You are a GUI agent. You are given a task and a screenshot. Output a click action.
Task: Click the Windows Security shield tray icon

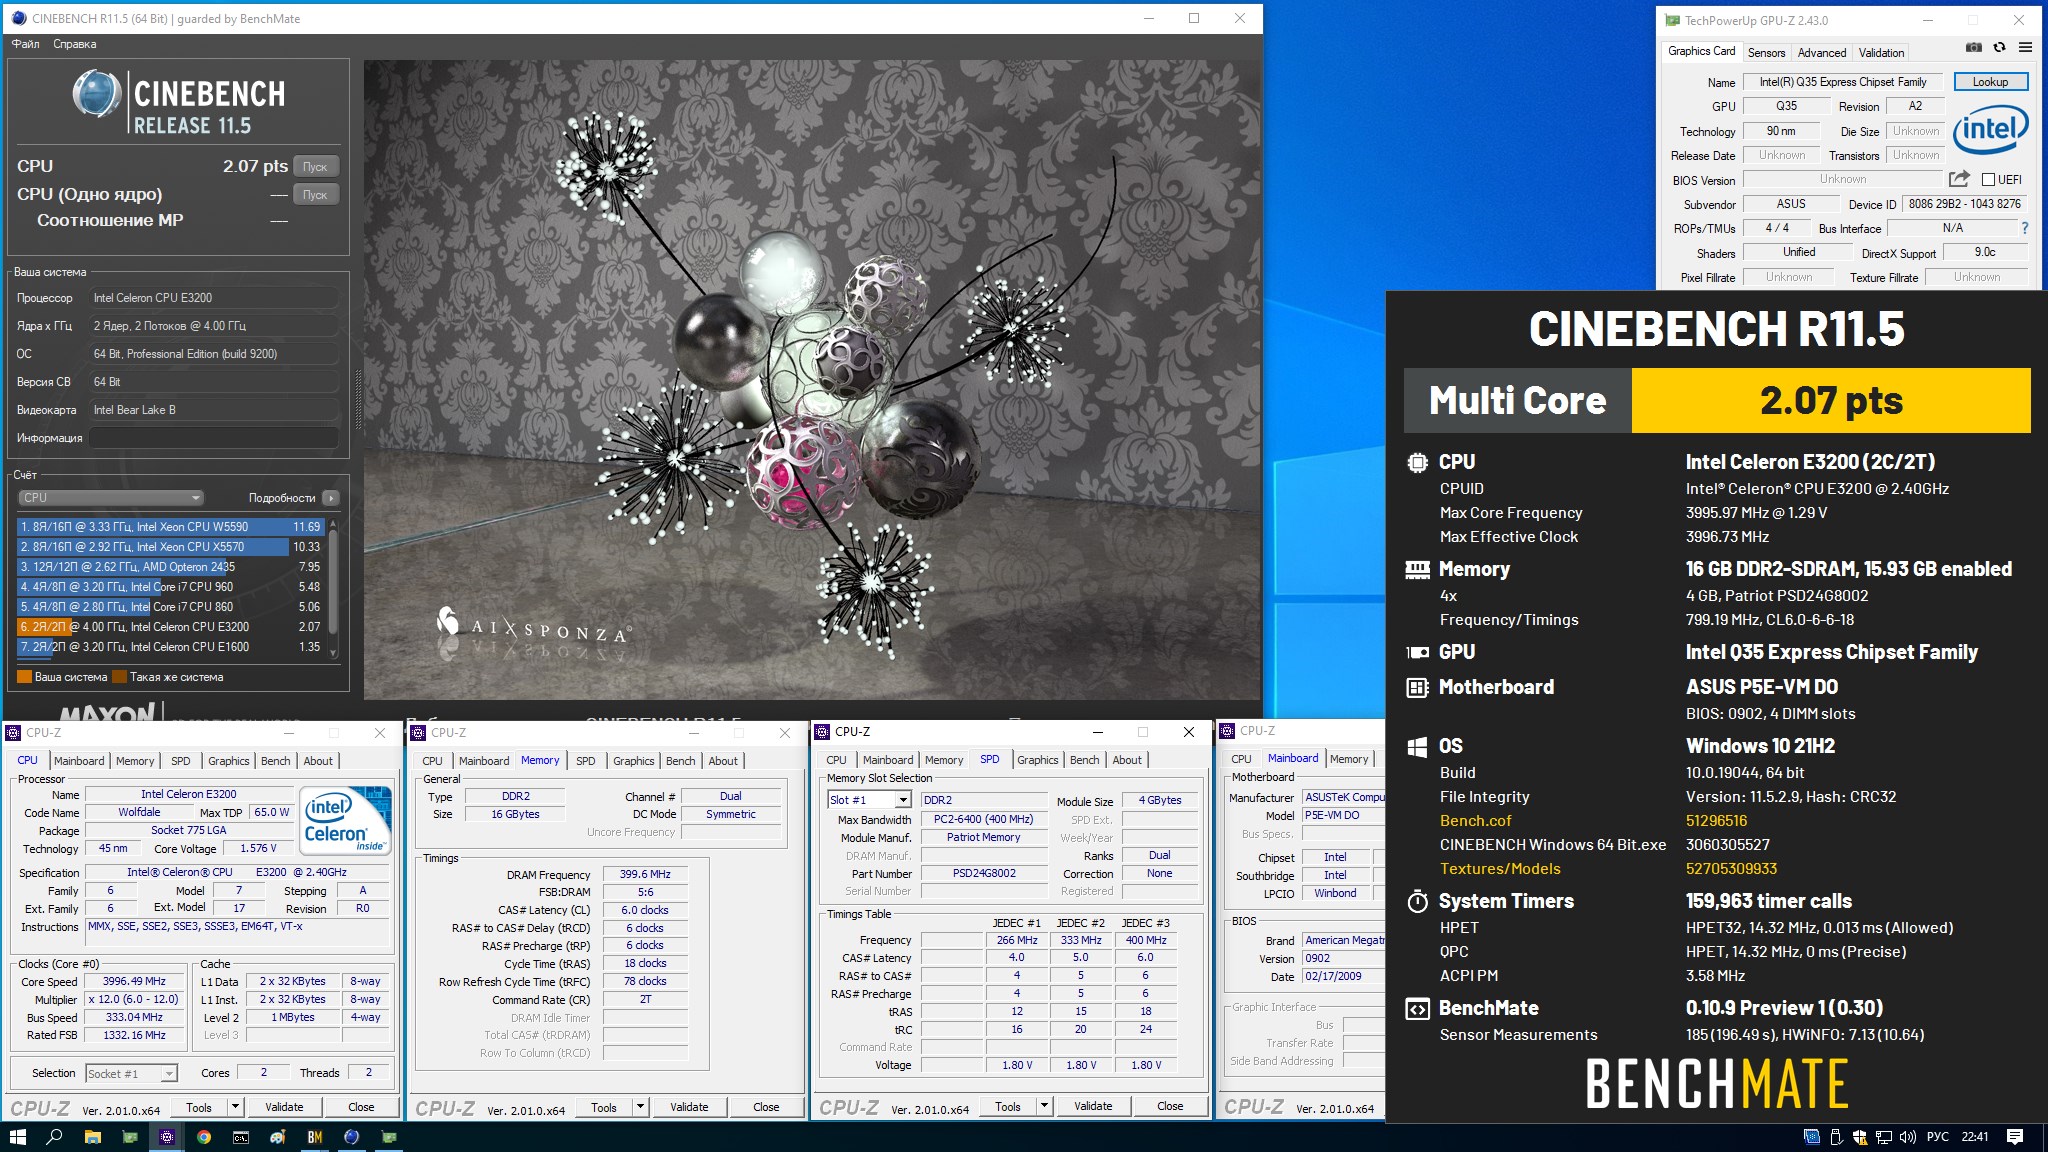pos(1859,1137)
